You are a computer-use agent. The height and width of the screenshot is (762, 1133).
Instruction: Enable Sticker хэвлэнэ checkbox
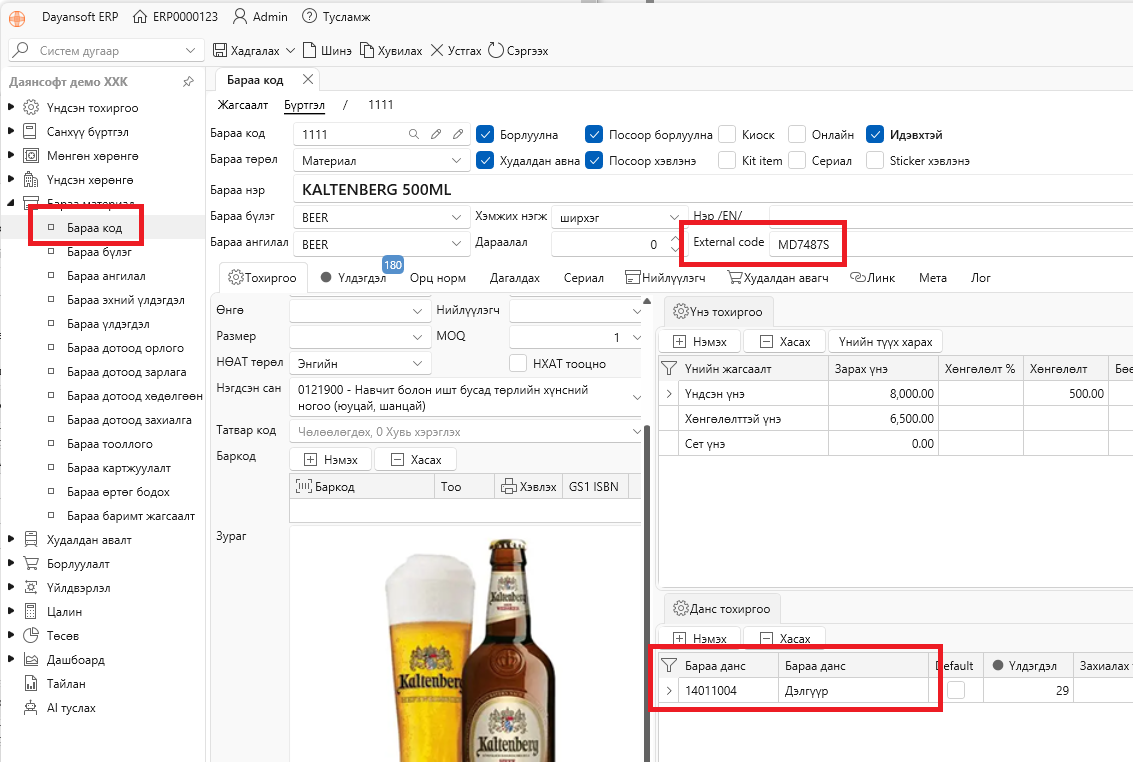(875, 160)
